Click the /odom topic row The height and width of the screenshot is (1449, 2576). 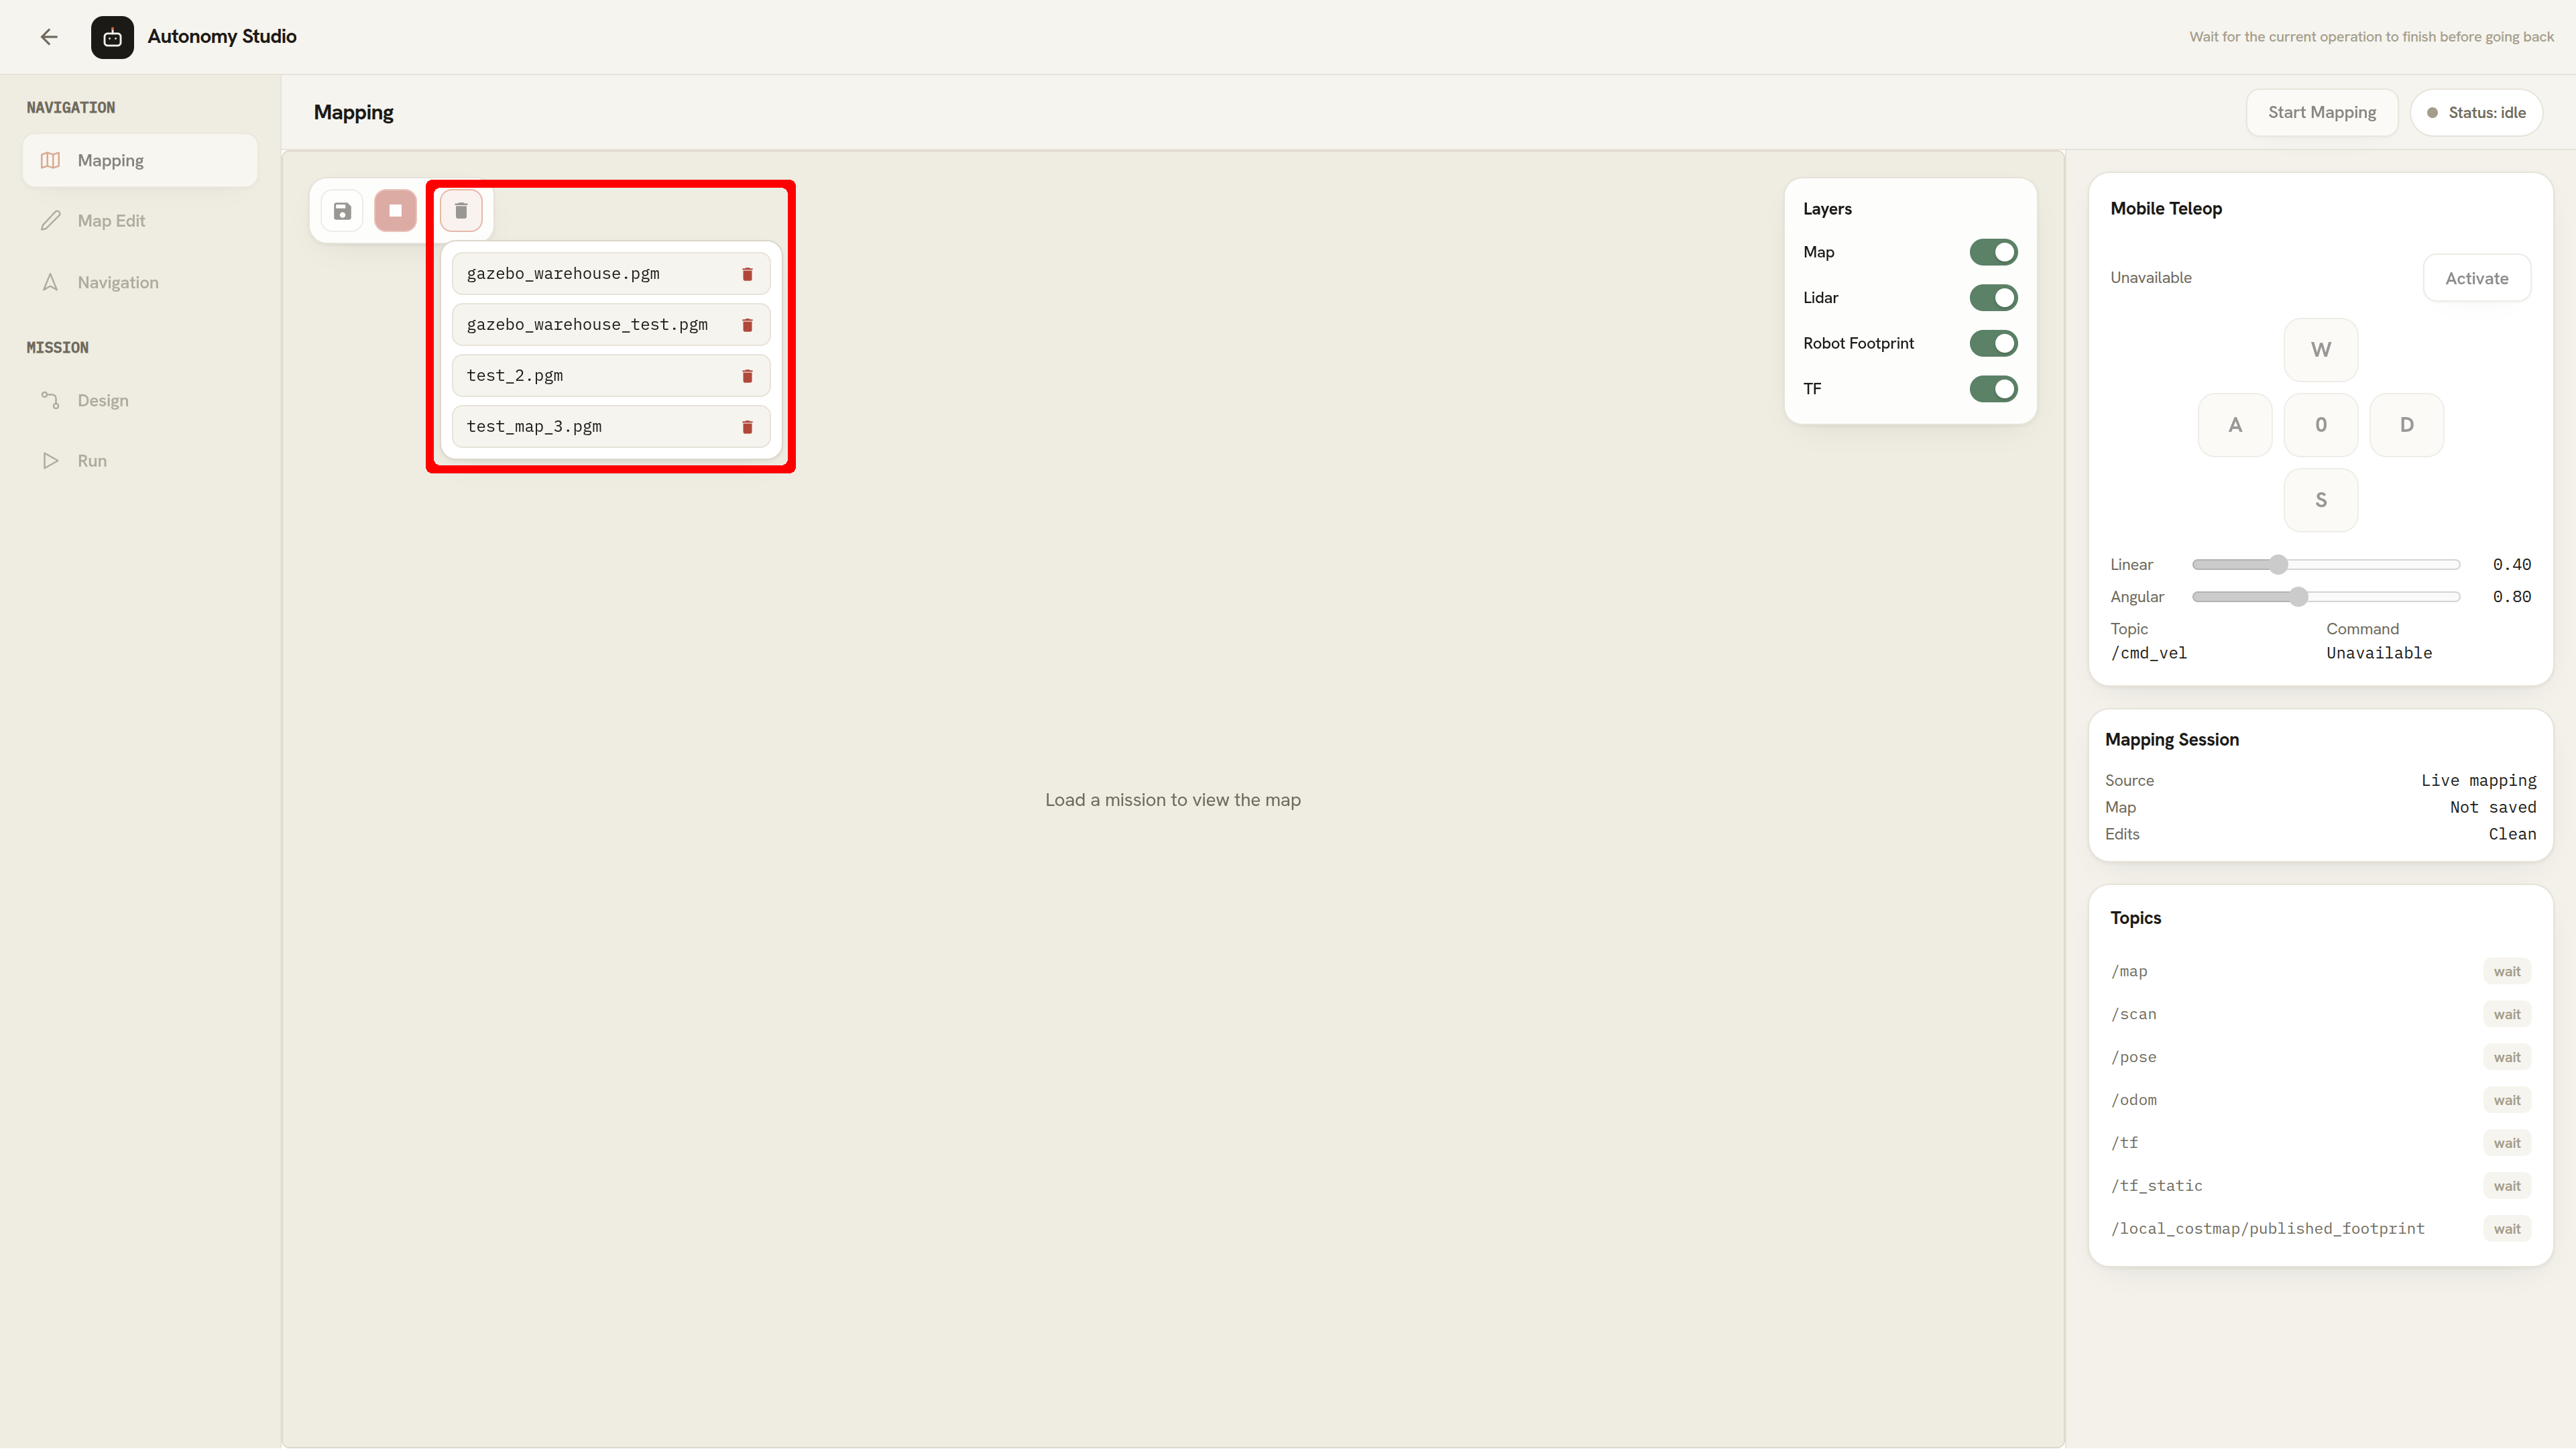point(2320,1101)
